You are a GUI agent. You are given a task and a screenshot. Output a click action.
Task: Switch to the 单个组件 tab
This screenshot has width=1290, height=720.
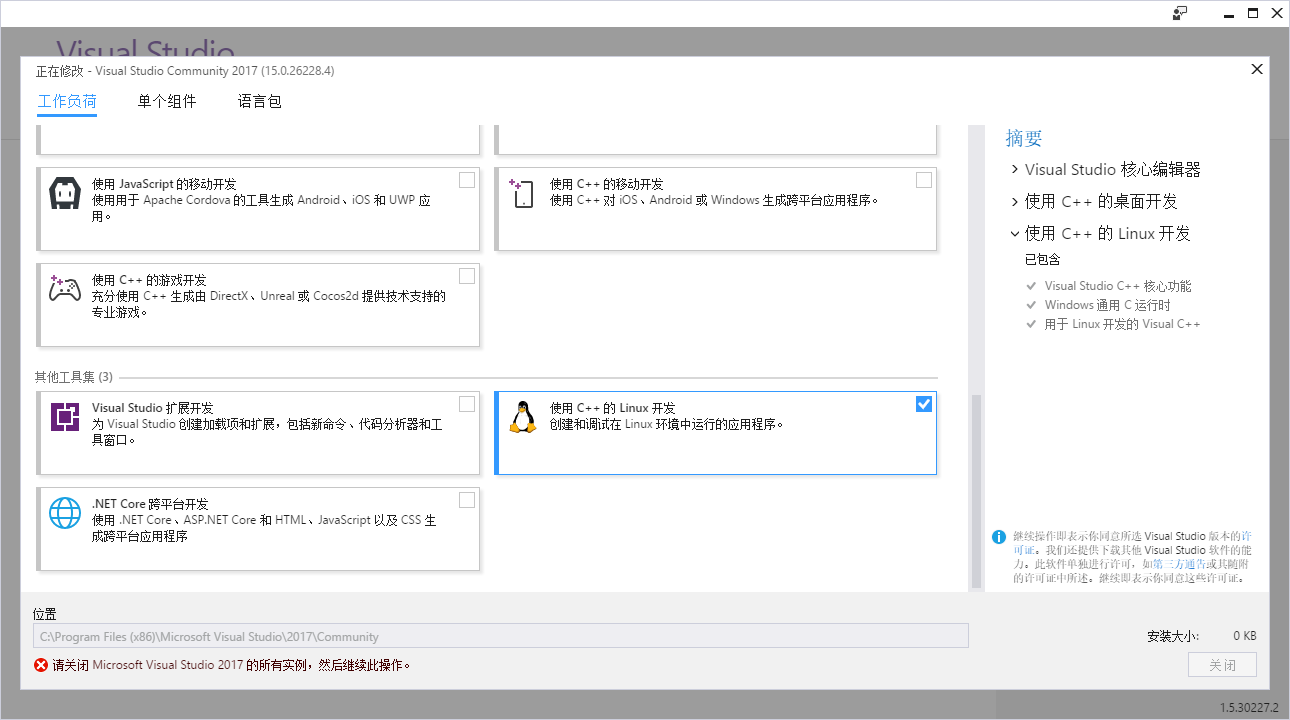[167, 101]
